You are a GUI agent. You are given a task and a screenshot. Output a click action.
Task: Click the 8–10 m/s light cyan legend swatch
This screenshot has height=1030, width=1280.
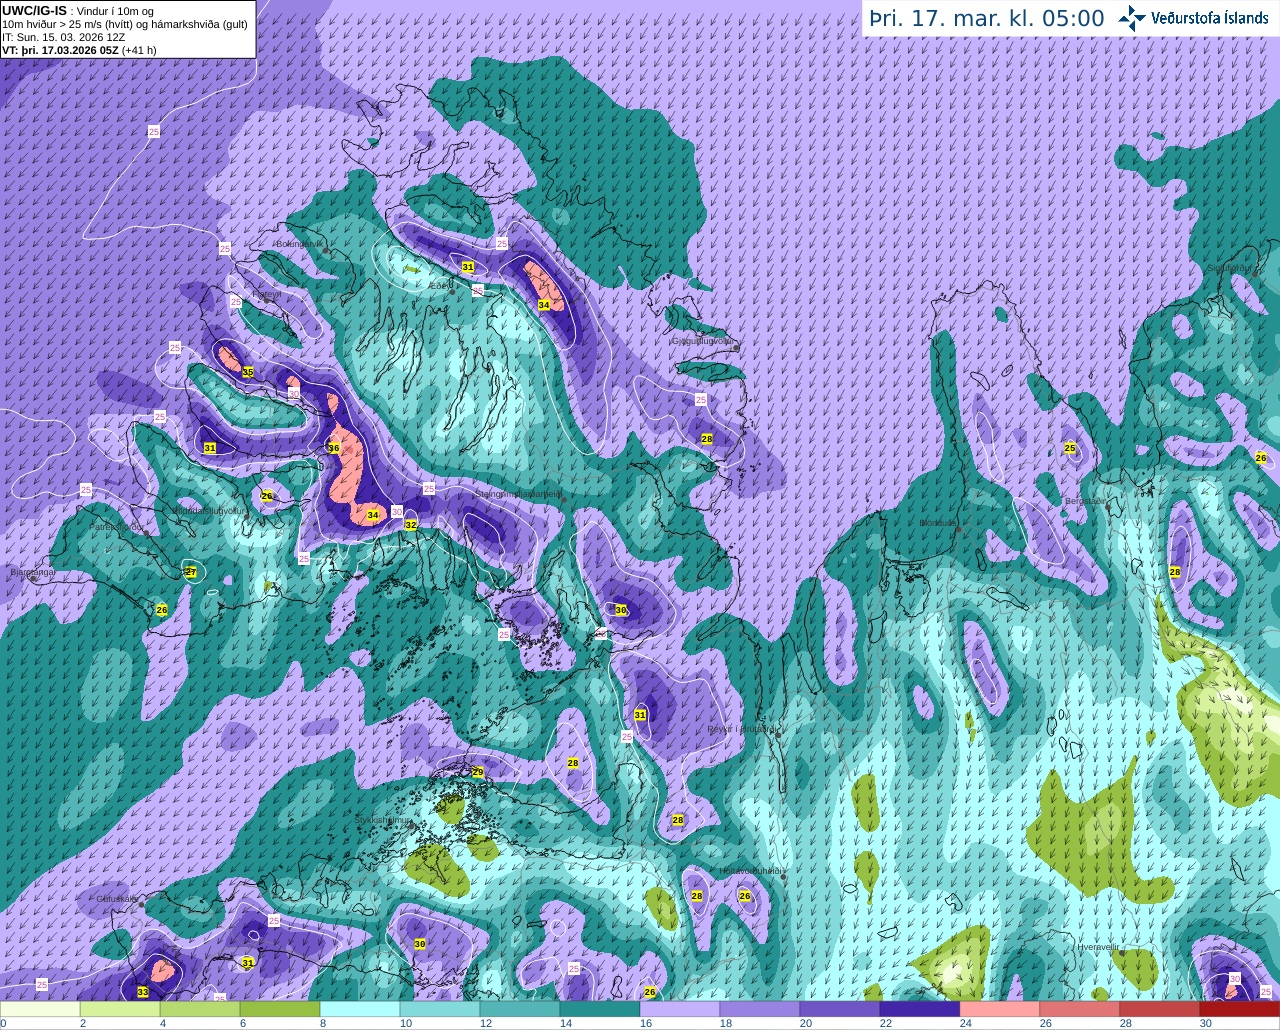360,1009
